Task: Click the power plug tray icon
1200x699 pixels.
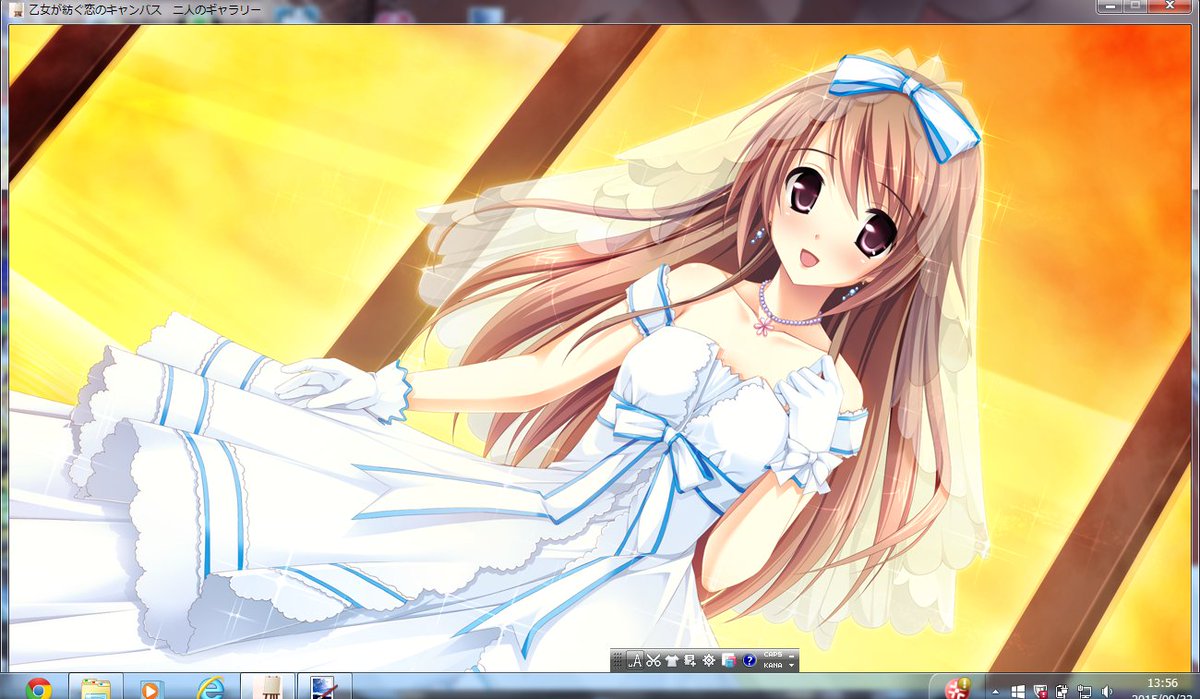Action: [x=1062, y=691]
